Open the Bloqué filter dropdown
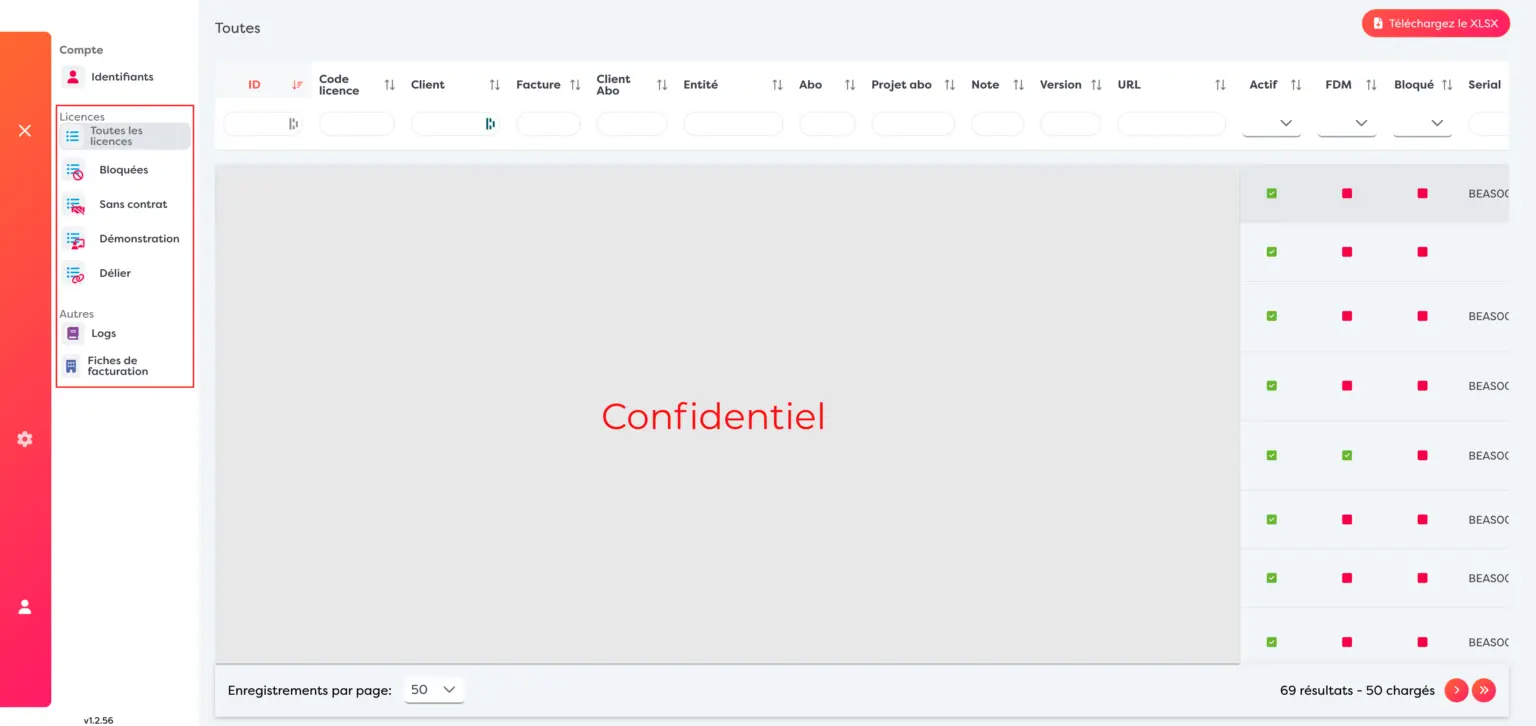Image resolution: width=1536 pixels, height=726 pixels. pos(1422,124)
